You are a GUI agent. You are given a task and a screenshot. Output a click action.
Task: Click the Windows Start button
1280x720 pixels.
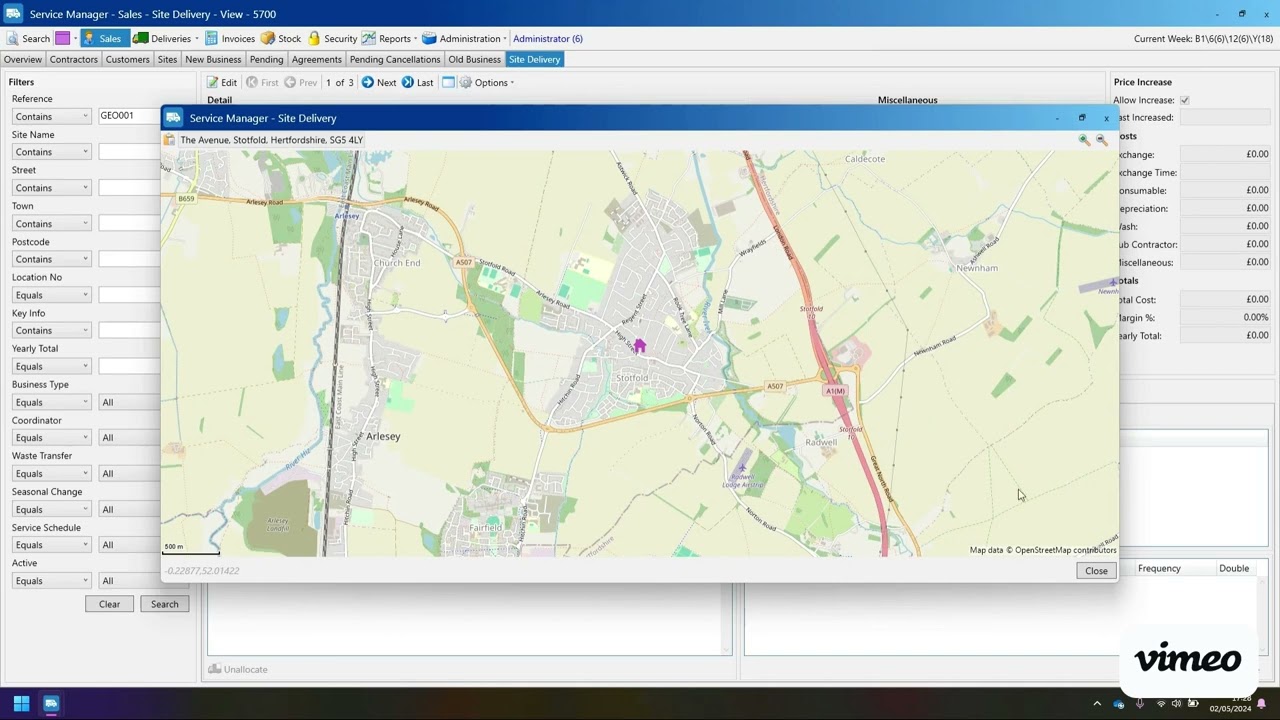click(x=21, y=703)
